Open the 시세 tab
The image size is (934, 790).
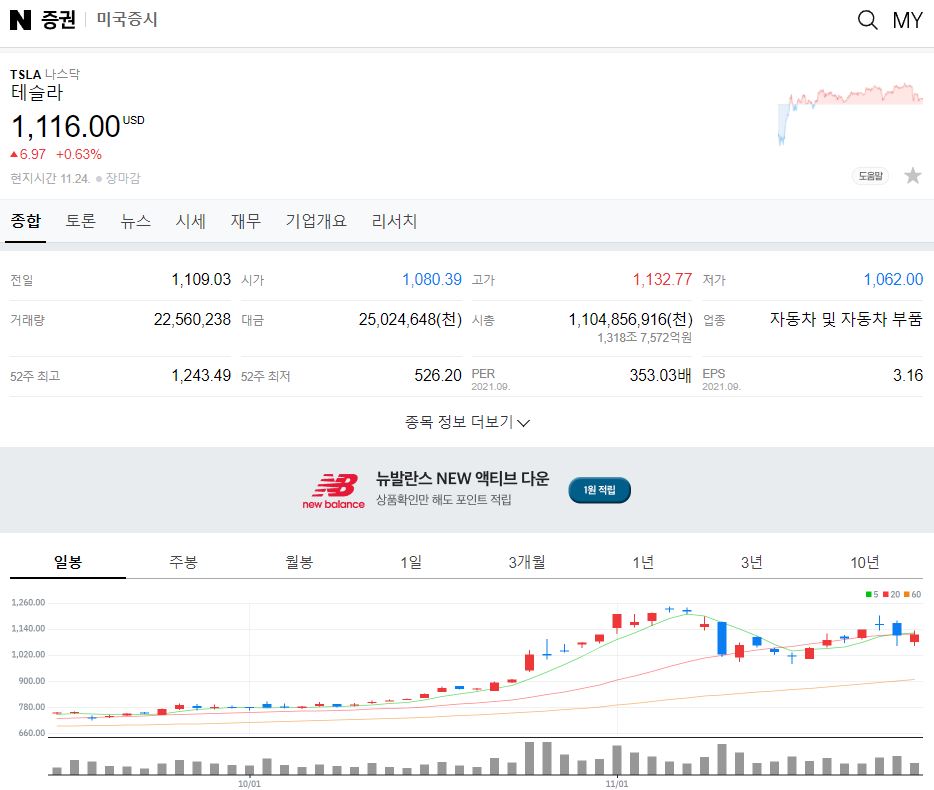[191, 221]
